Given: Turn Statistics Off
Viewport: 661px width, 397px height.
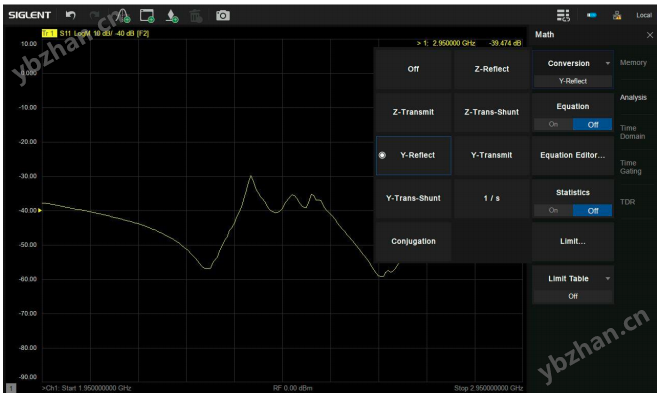Looking at the screenshot, I should (592, 210).
